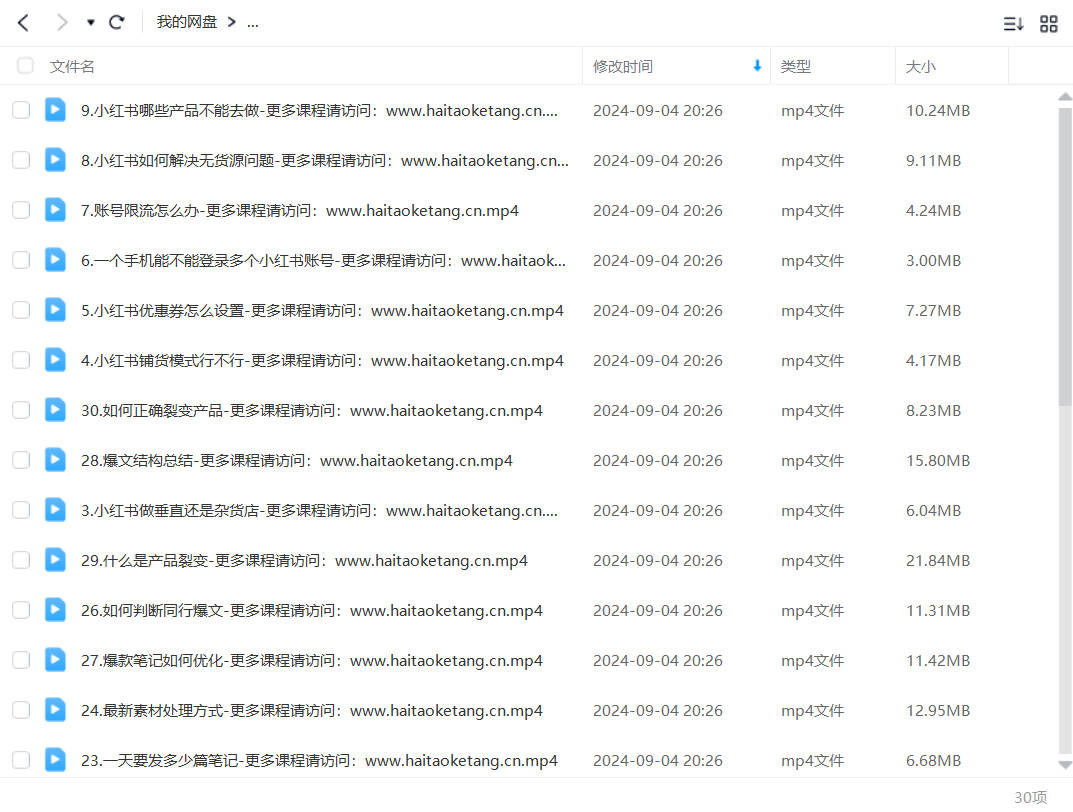Click video icon of 26.如何判断同行爆文

[x=55, y=609]
